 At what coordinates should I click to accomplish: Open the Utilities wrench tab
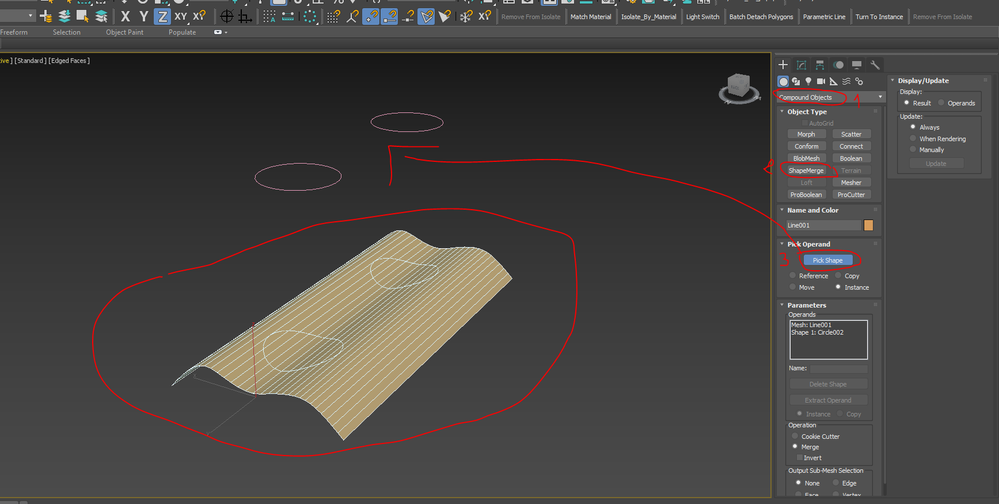[875, 65]
